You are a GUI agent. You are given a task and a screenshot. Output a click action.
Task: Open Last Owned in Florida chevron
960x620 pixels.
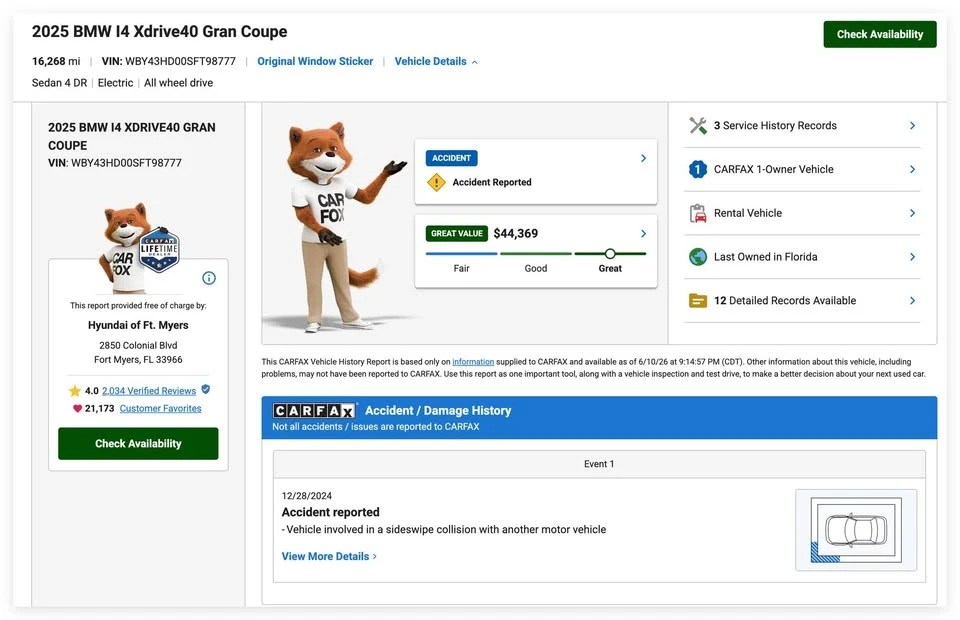(912, 257)
